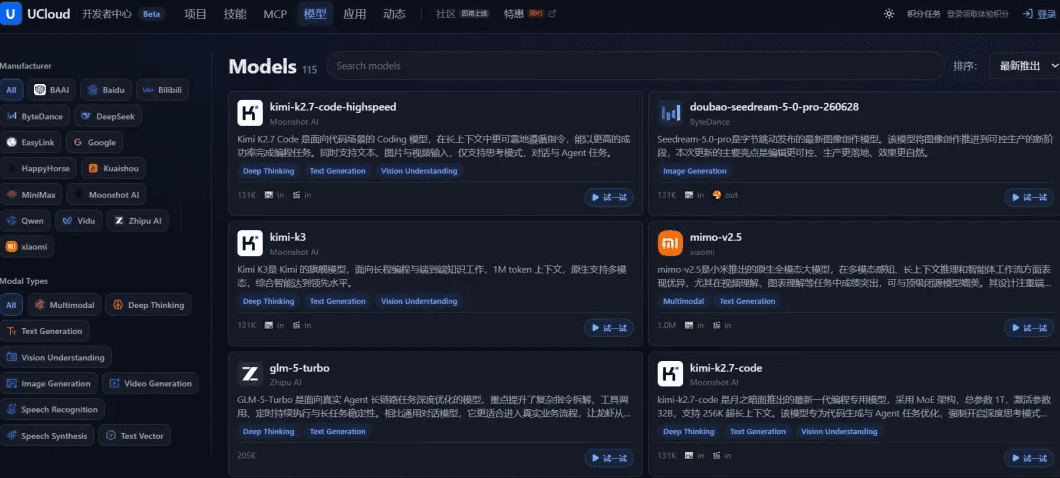Open the kimi-k3 model title
The image size is (1060, 478).
tap(288, 238)
